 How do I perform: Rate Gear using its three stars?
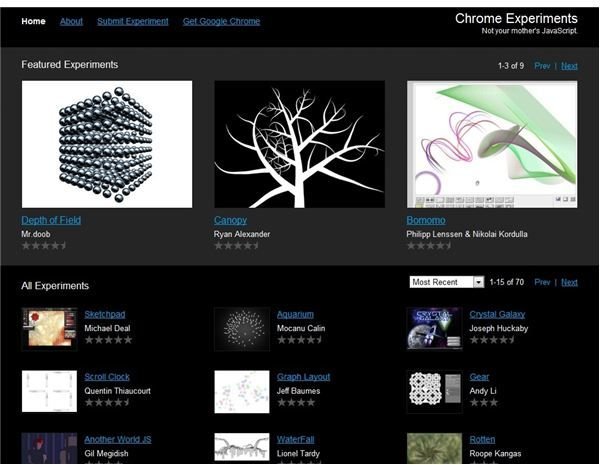click(x=484, y=403)
